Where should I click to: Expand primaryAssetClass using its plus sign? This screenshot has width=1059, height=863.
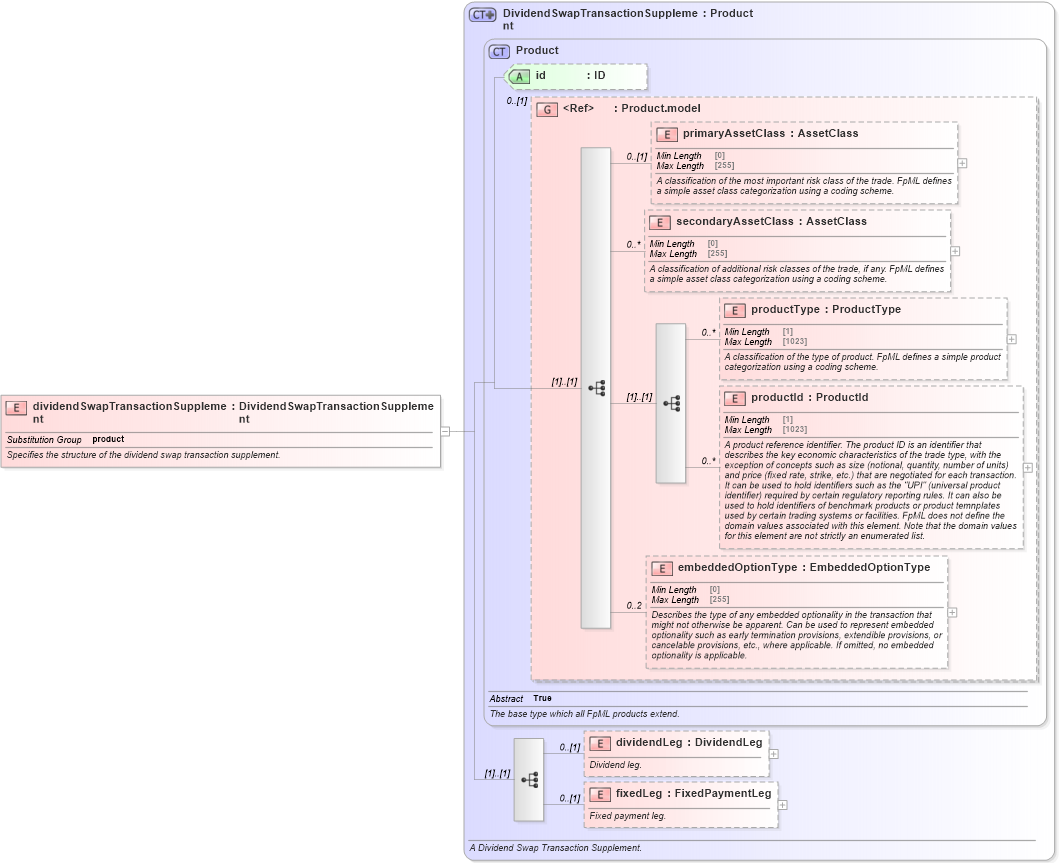click(x=960, y=161)
